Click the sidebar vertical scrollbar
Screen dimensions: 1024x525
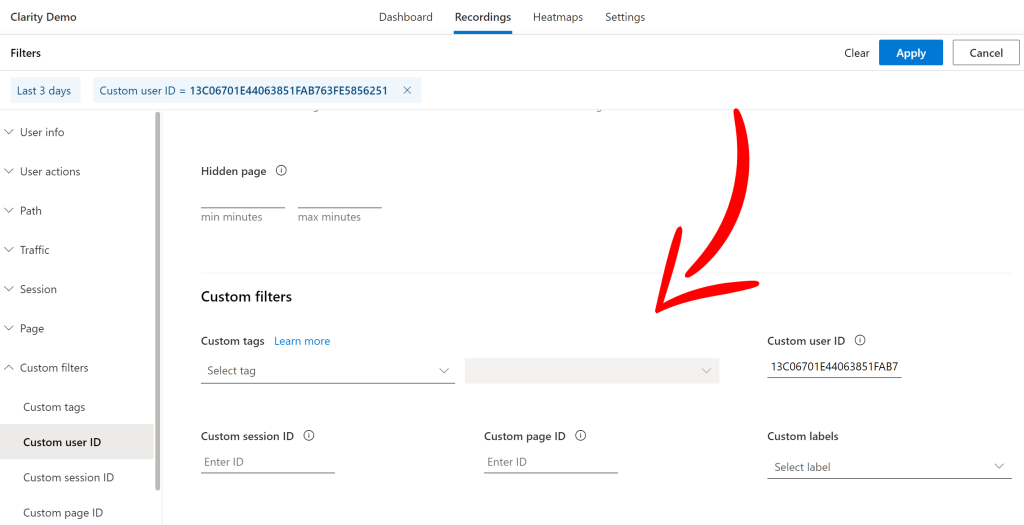click(x=157, y=301)
